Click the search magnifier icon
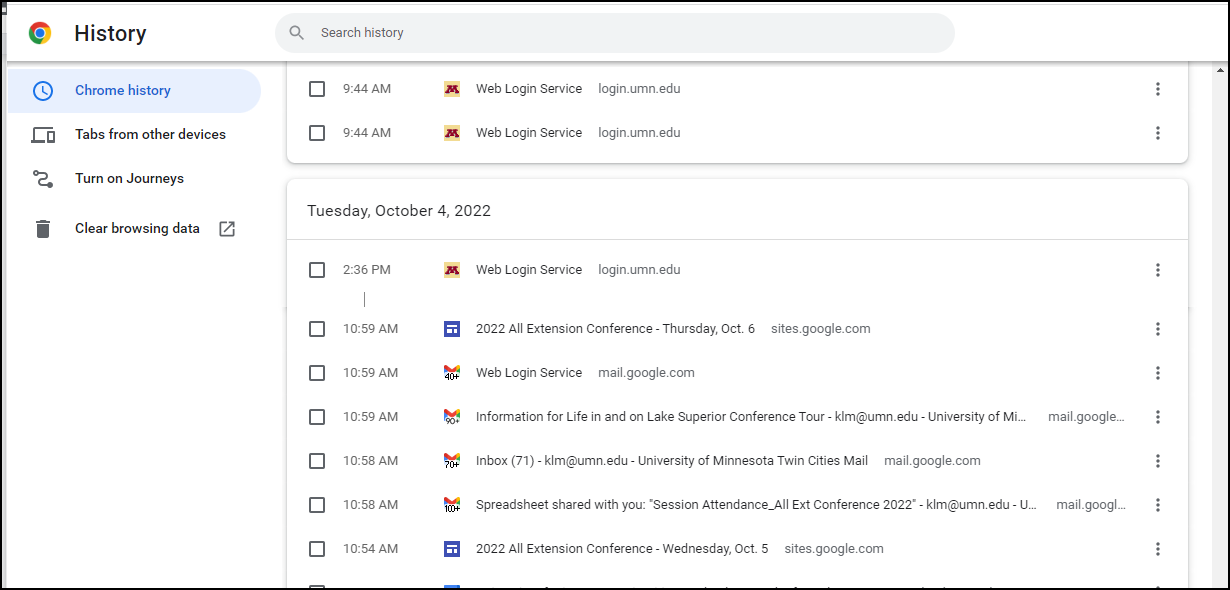Image resolution: width=1230 pixels, height=590 pixels. point(297,33)
